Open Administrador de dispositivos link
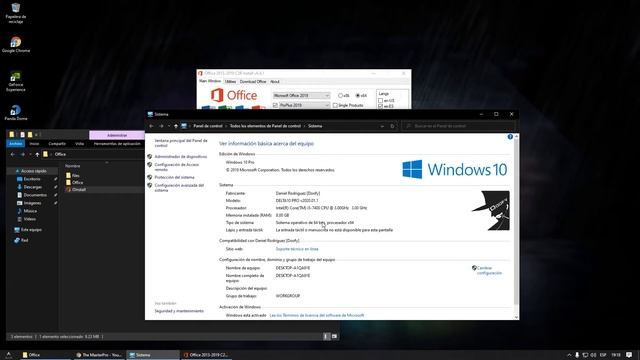Image resolution: width=640 pixels, height=360 pixels. coord(180,157)
